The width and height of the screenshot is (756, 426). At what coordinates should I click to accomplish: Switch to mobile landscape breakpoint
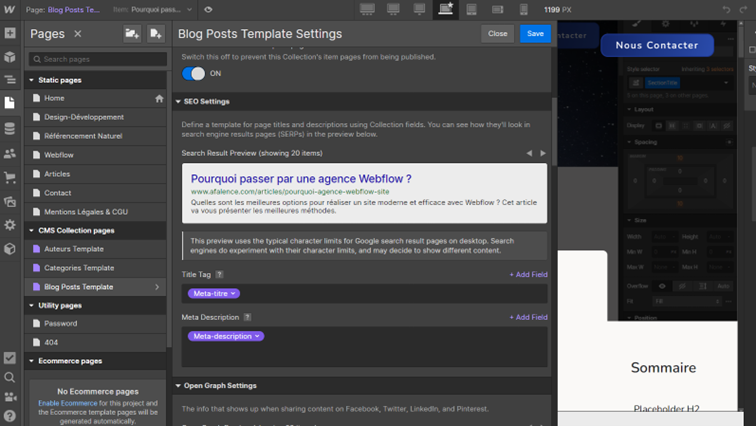point(498,9)
